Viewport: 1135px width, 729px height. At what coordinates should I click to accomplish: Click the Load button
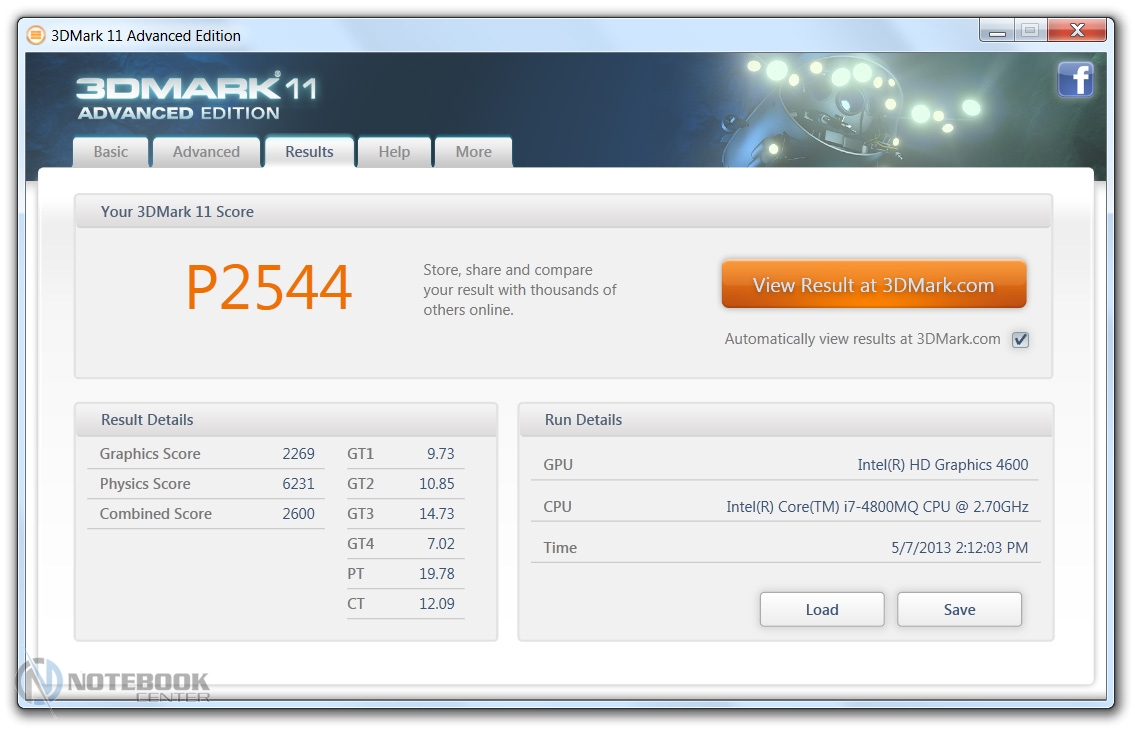[x=821, y=609]
